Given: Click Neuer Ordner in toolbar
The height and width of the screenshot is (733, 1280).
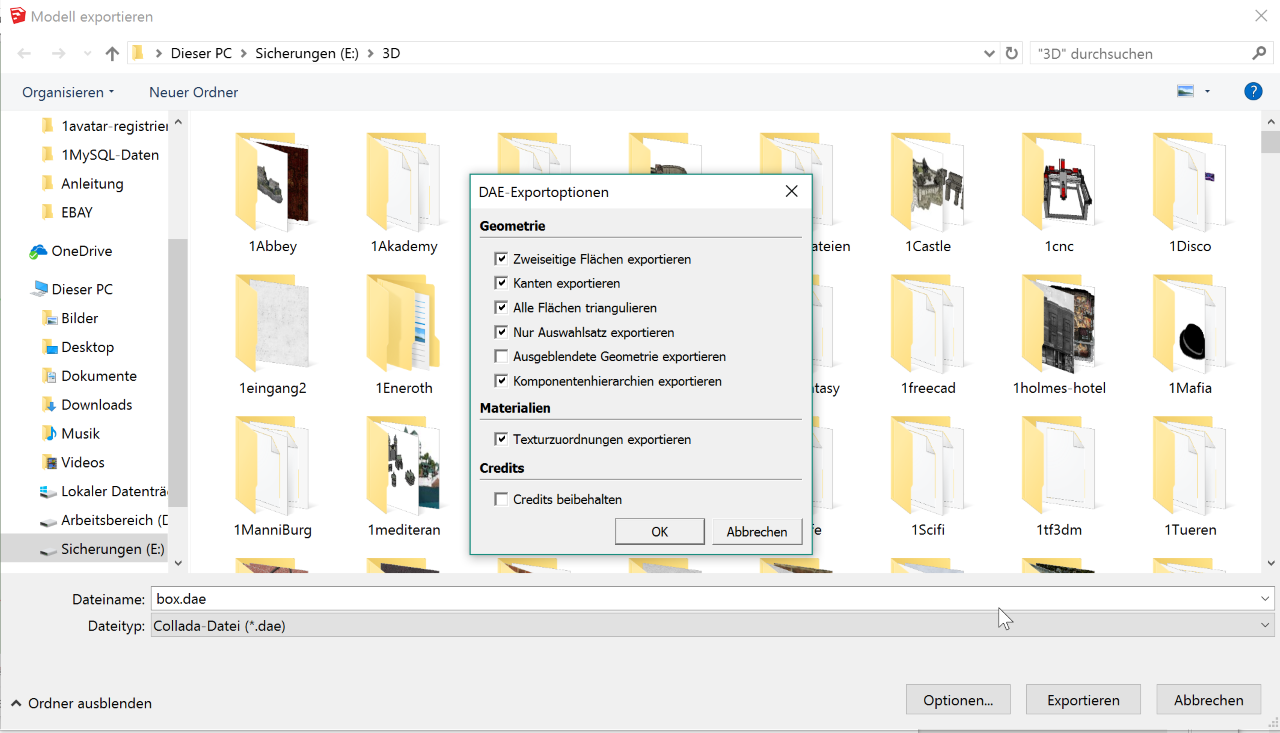Looking at the screenshot, I should tap(194, 92).
